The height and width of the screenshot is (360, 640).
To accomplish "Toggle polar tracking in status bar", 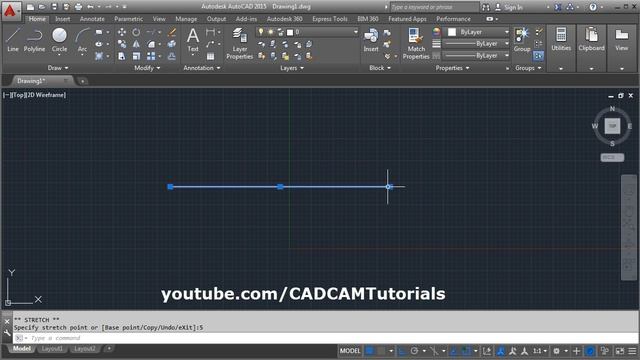I will (x=414, y=351).
